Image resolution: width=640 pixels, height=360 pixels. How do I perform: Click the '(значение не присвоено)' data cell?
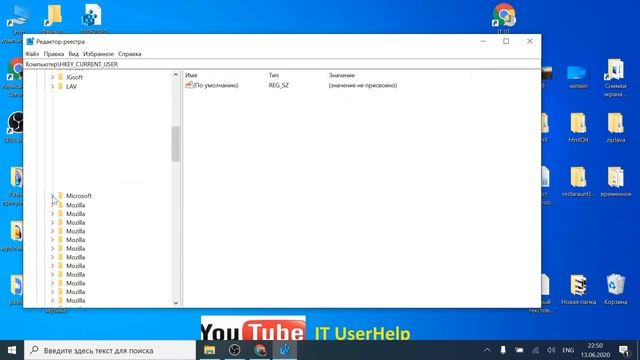click(x=363, y=85)
